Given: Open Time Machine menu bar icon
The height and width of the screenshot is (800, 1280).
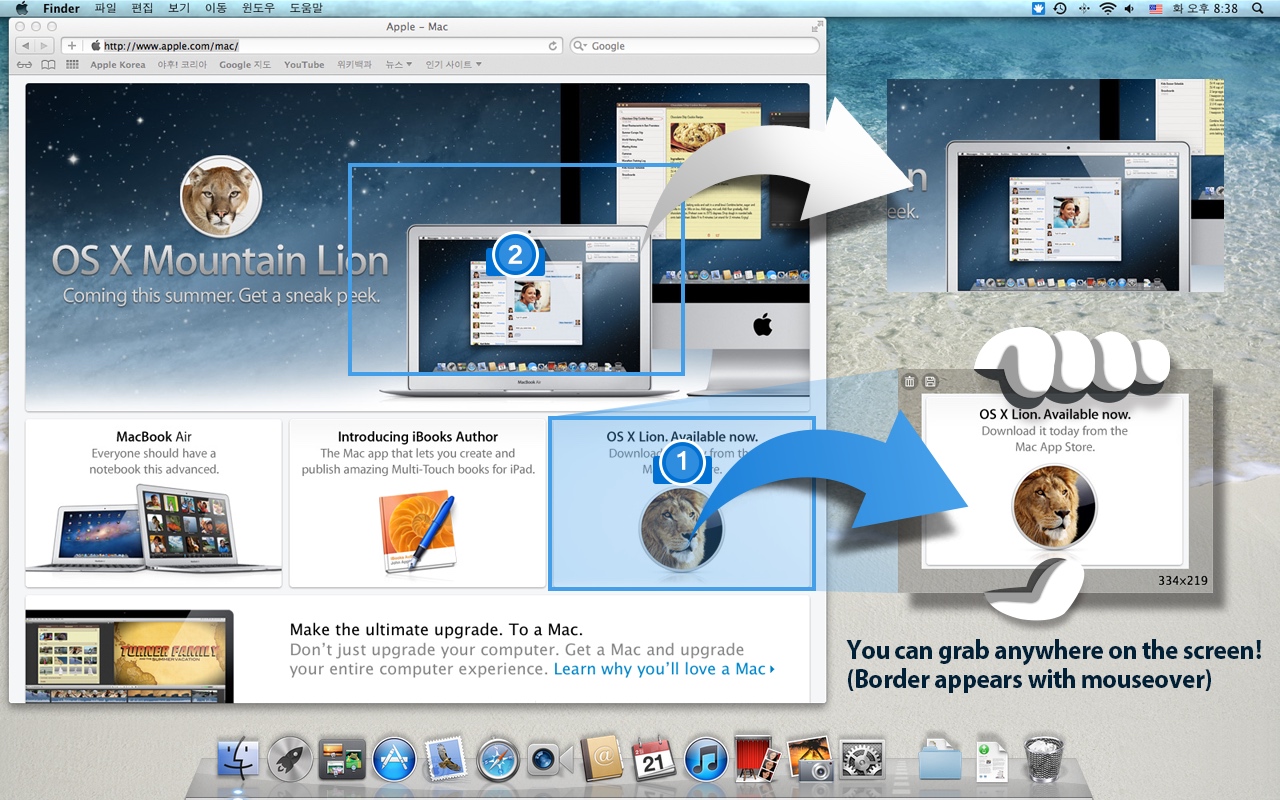Looking at the screenshot, I should tap(1059, 8).
